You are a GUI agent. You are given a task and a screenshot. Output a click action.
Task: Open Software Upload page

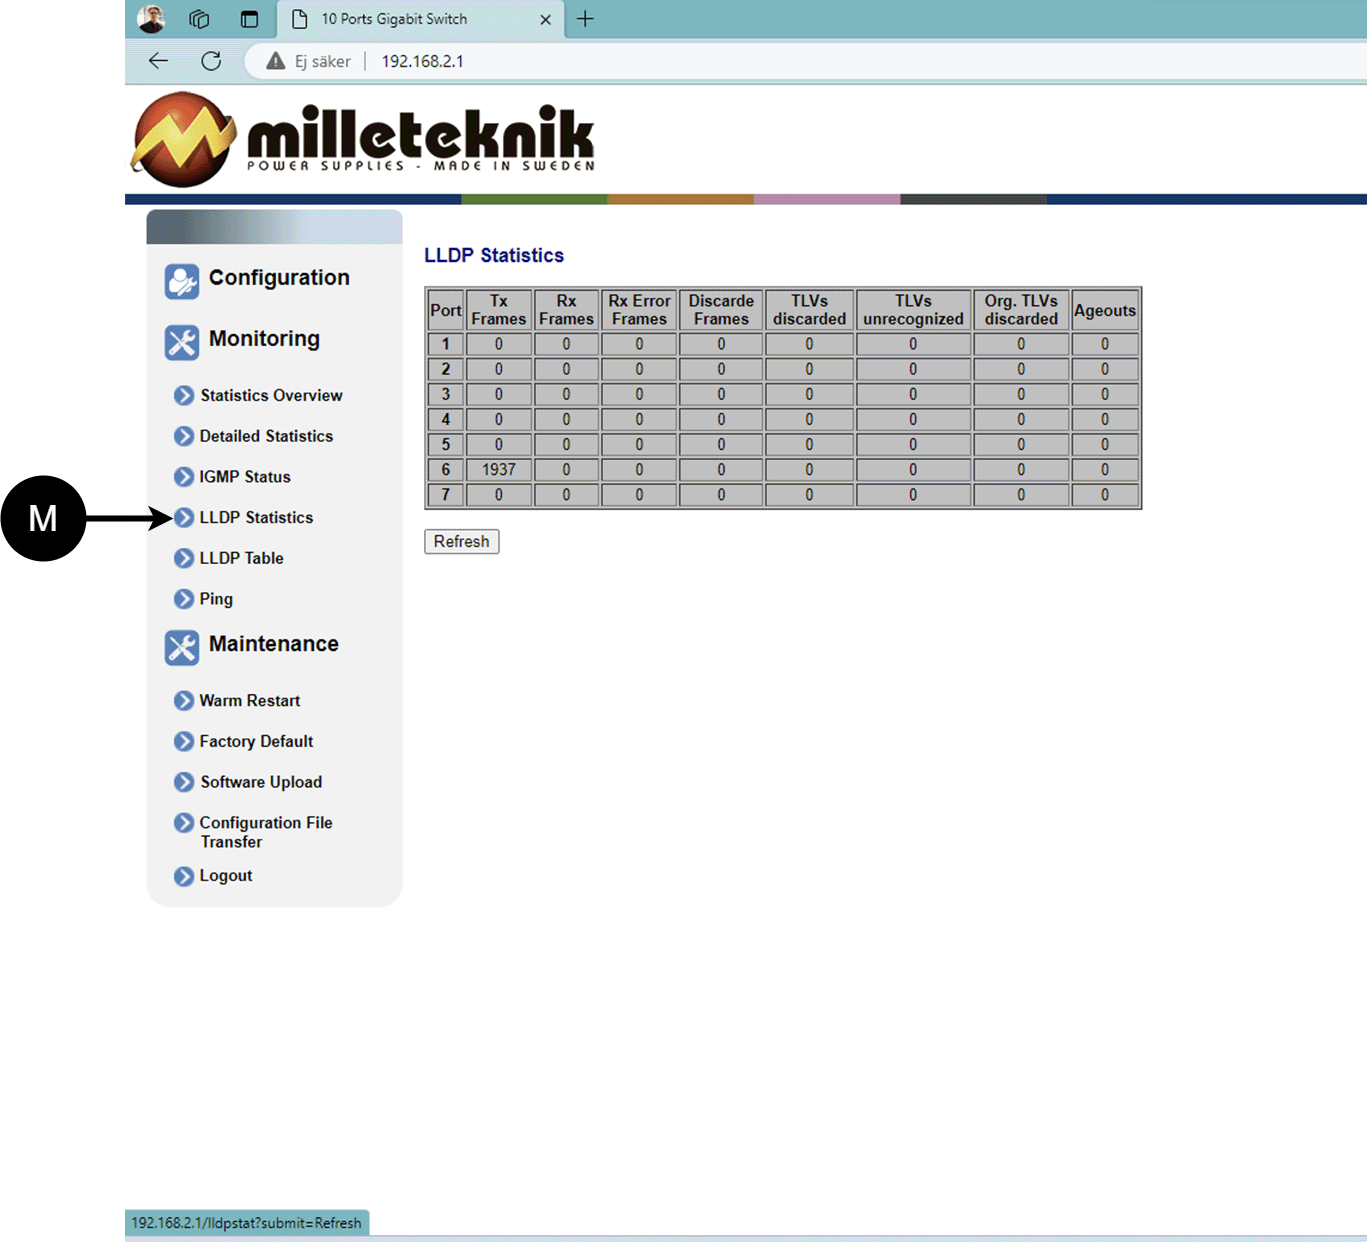pyautogui.click(x=260, y=782)
